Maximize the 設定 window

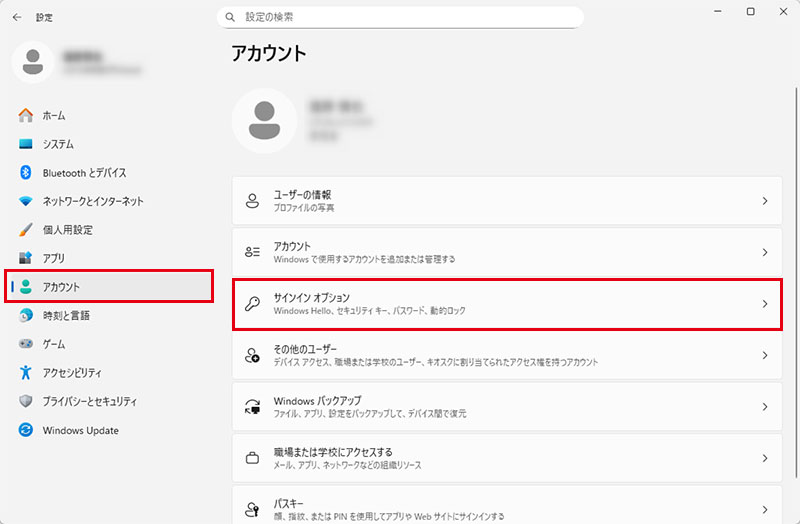coord(751,11)
